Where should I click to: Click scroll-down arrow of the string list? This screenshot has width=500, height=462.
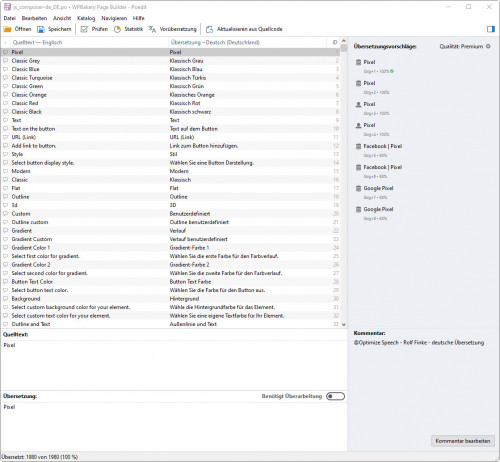click(344, 325)
